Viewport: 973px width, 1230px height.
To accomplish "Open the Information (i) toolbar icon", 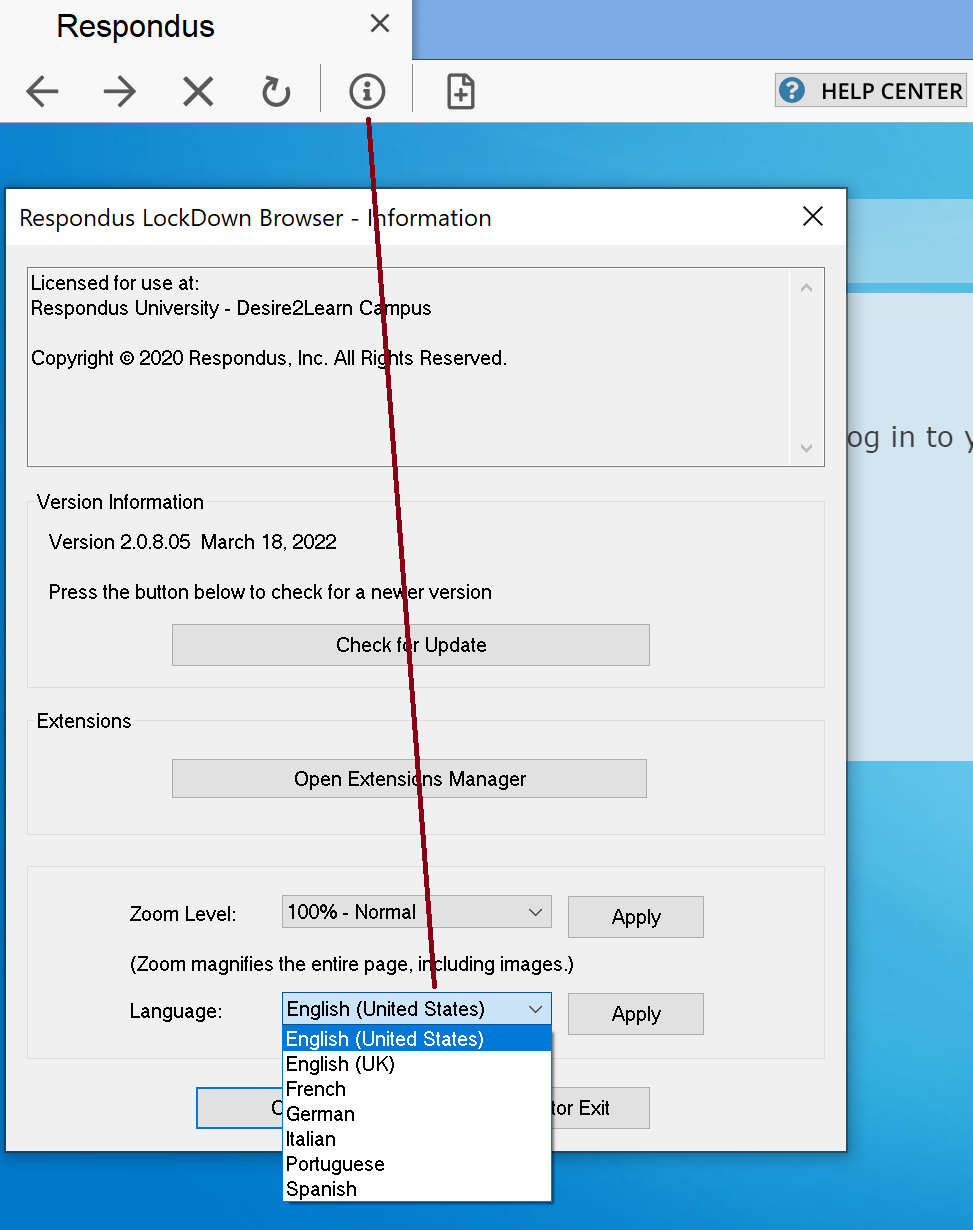I will click(x=367, y=92).
